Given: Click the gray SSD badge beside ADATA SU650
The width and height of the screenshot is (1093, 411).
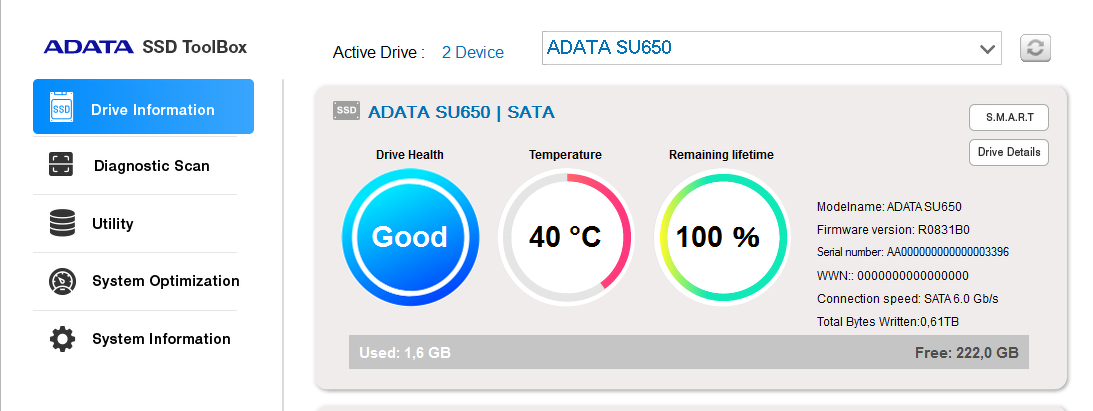Looking at the screenshot, I should pyautogui.click(x=346, y=111).
